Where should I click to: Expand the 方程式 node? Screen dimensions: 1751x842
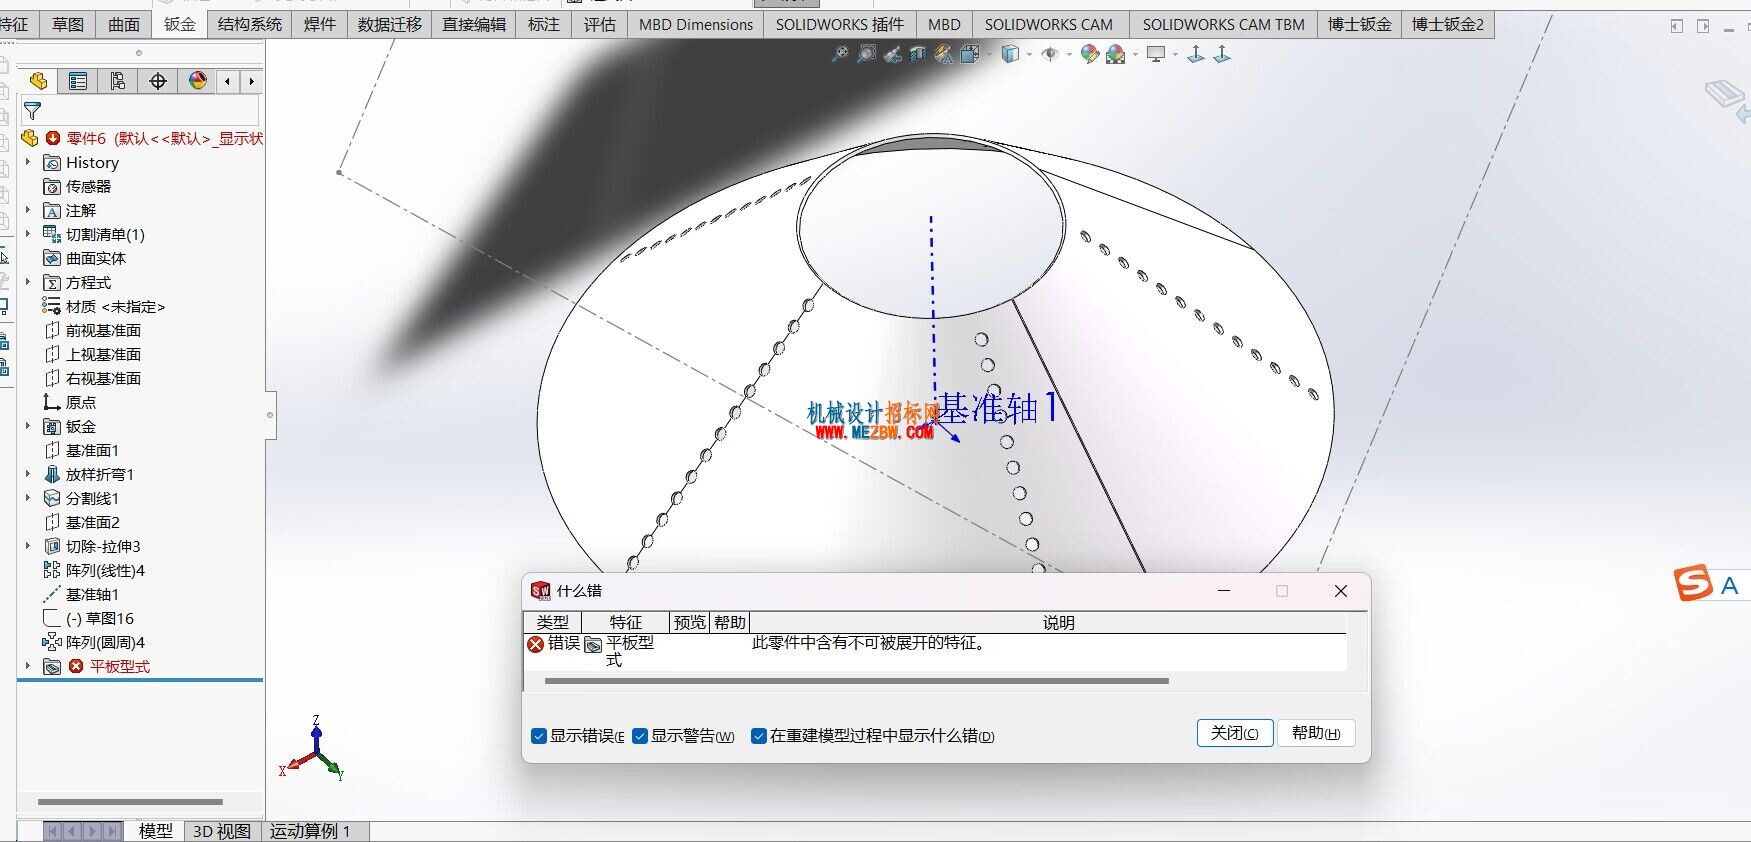pyautogui.click(x=28, y=282)
